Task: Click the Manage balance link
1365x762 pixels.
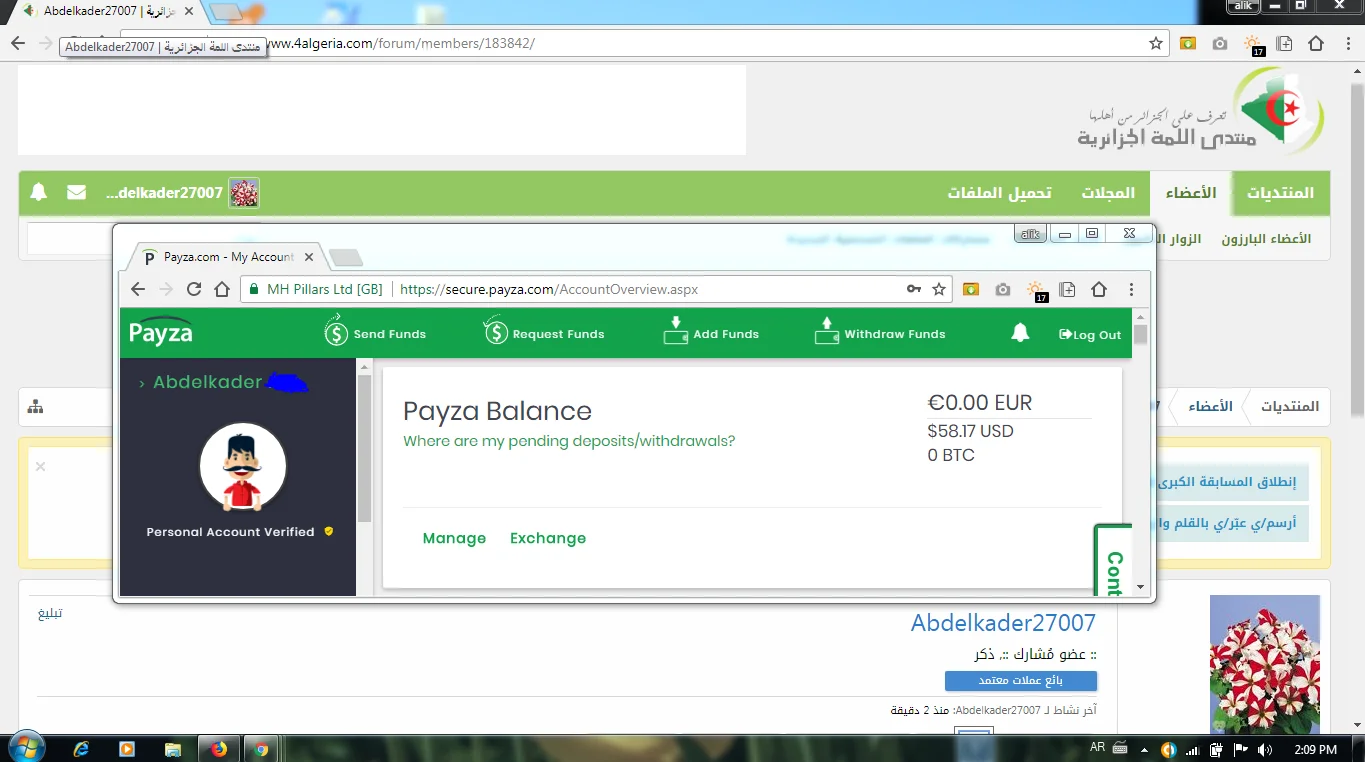Action: coord(454,538)
